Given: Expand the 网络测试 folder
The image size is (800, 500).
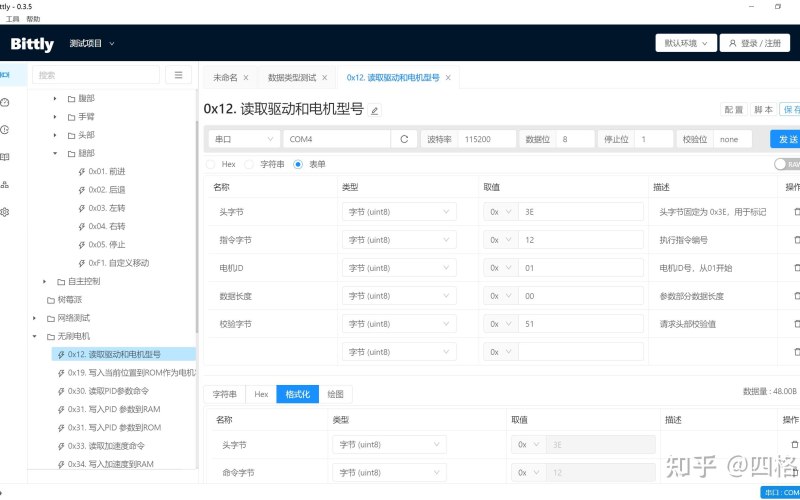Looking at the screenshot, I should (x=35, y=318).
